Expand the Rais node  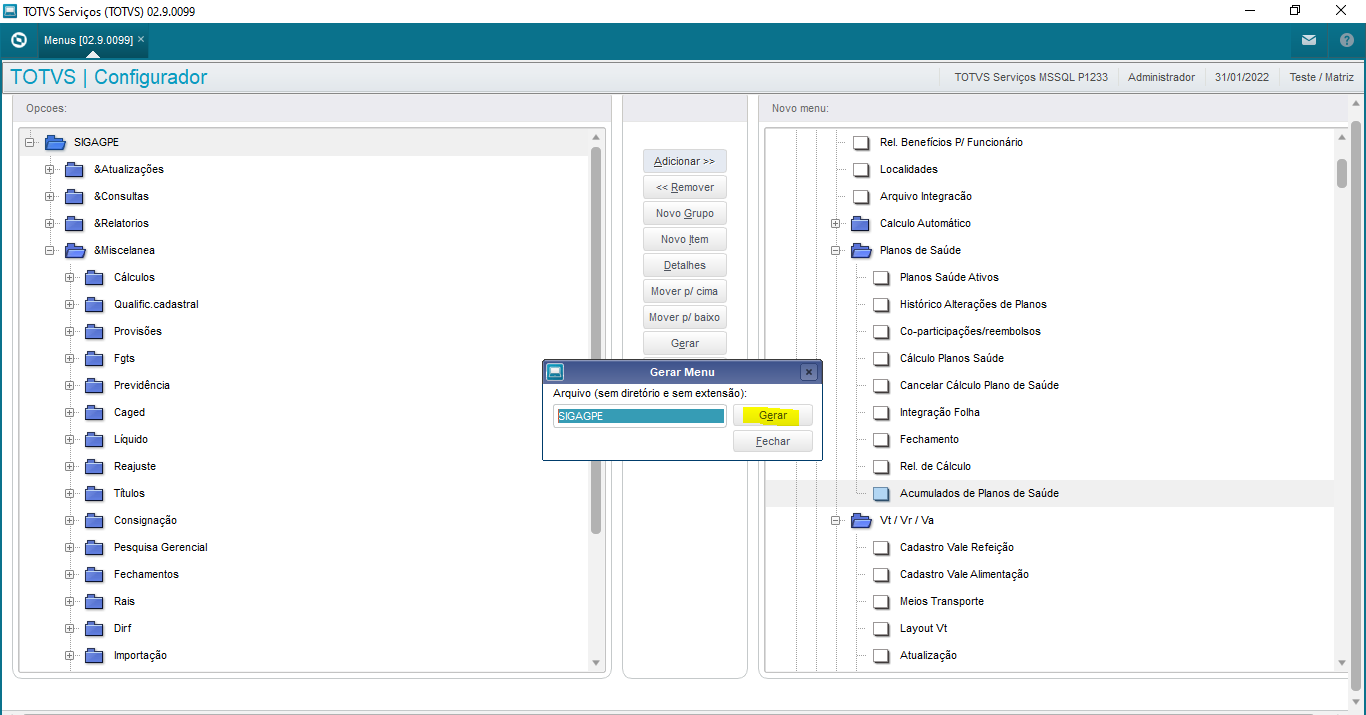point(70,601)
